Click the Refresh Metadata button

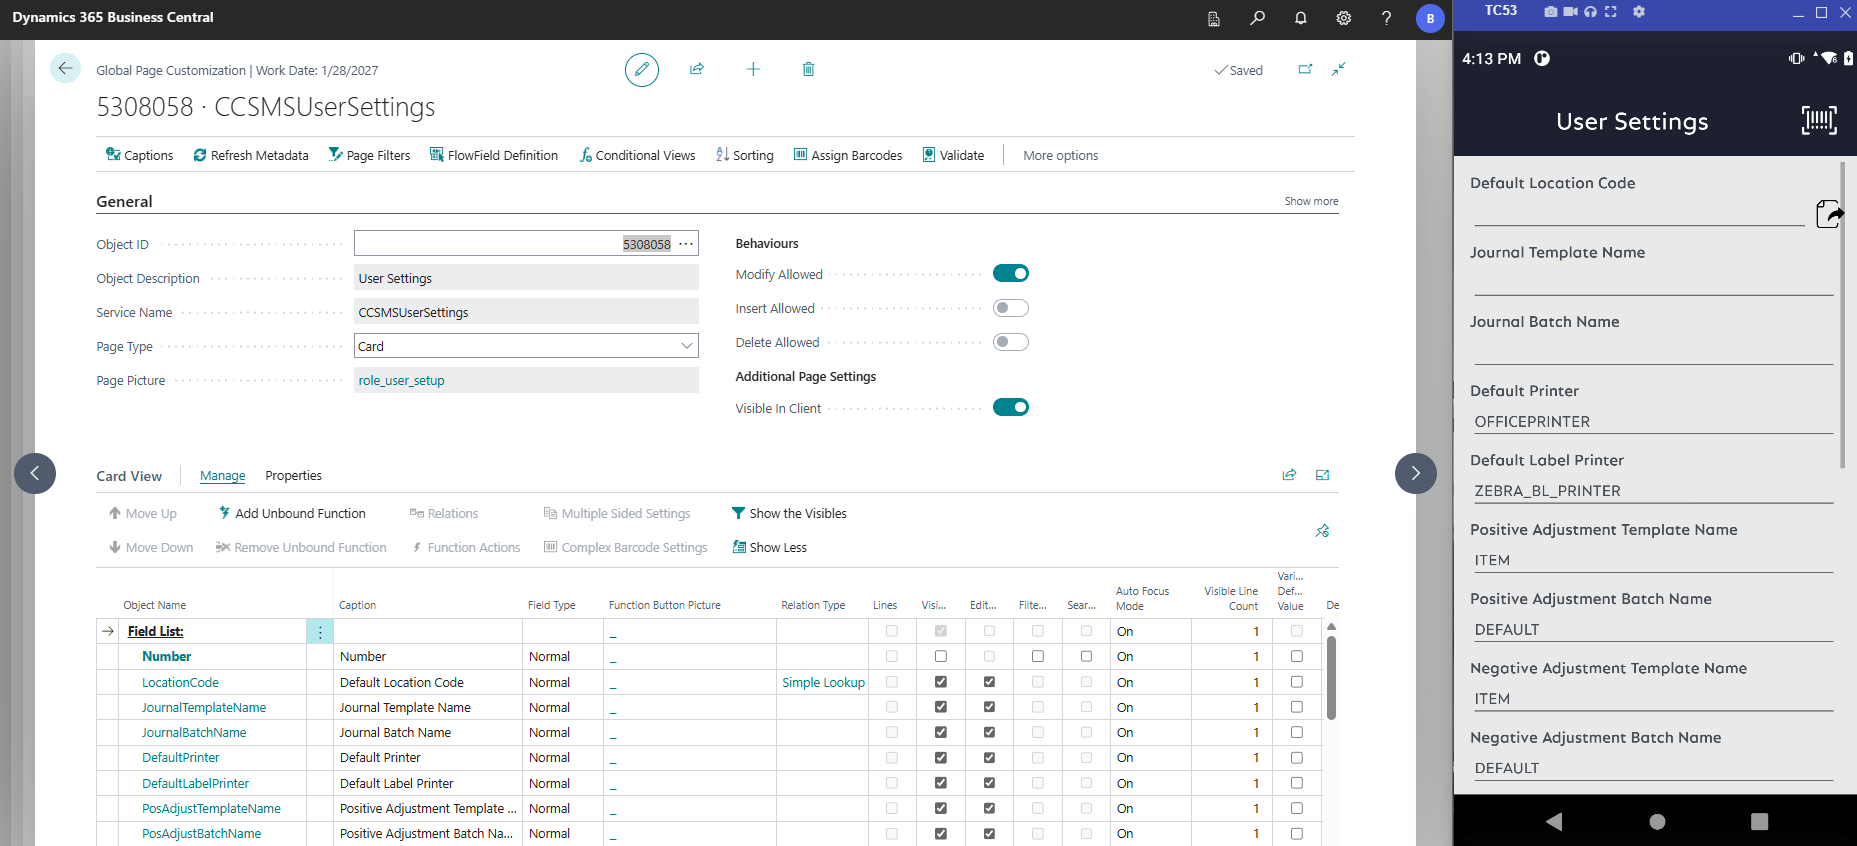251,155
